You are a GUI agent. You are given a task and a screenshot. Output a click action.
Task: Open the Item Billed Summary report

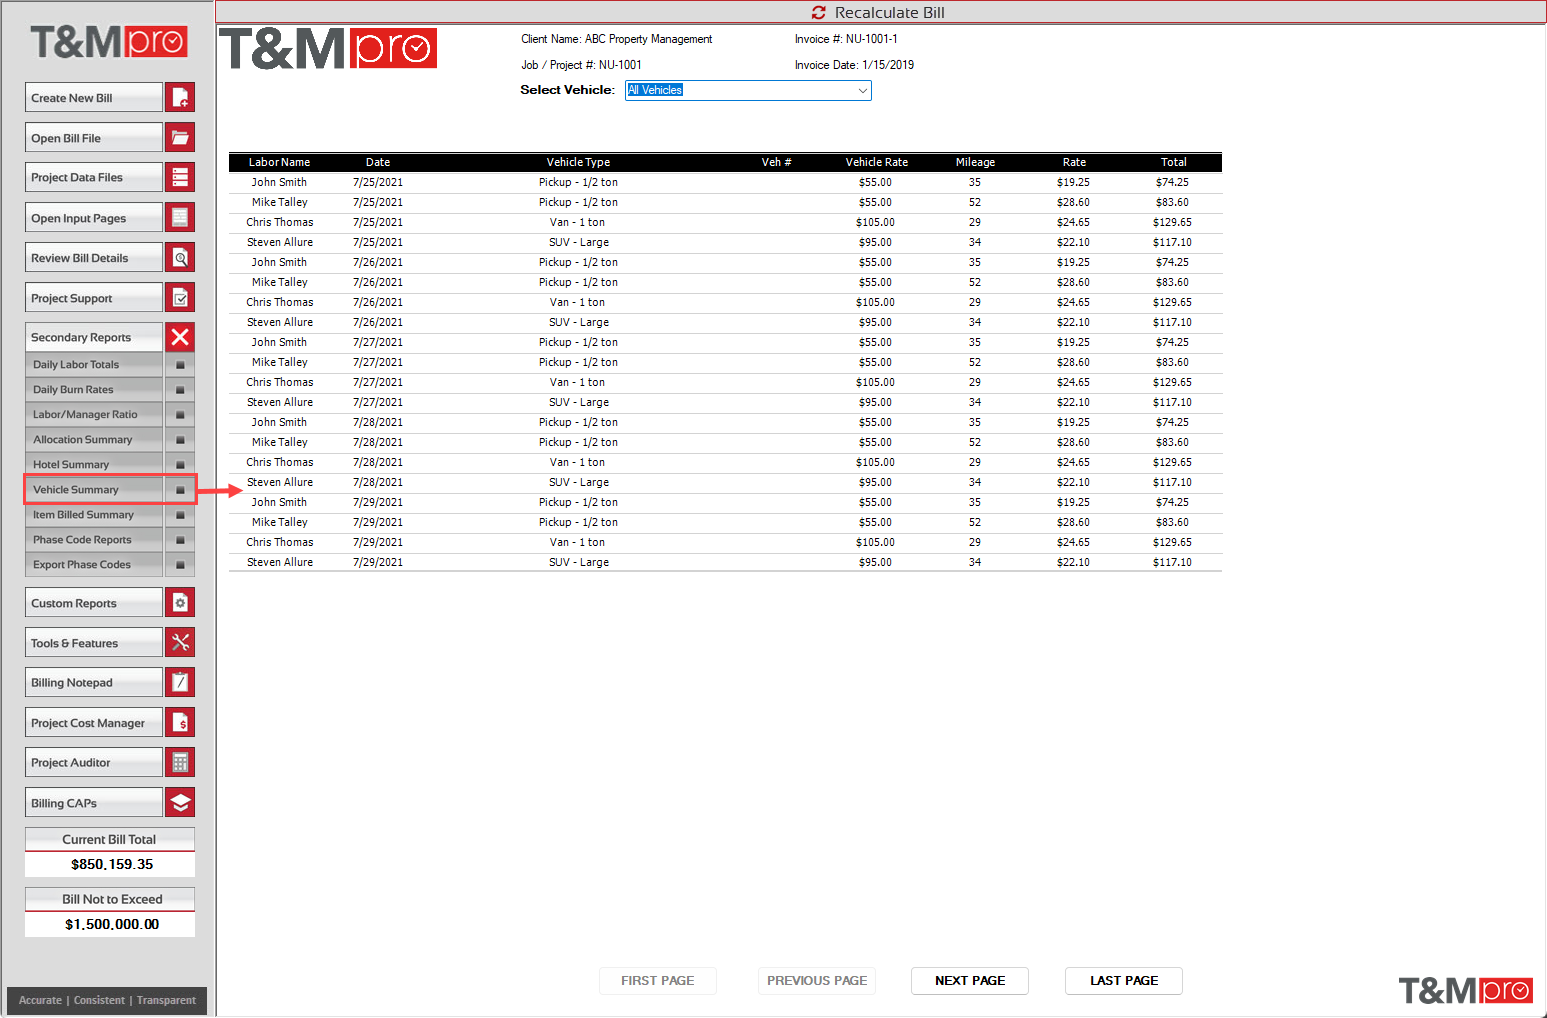(x=94, y=515)
